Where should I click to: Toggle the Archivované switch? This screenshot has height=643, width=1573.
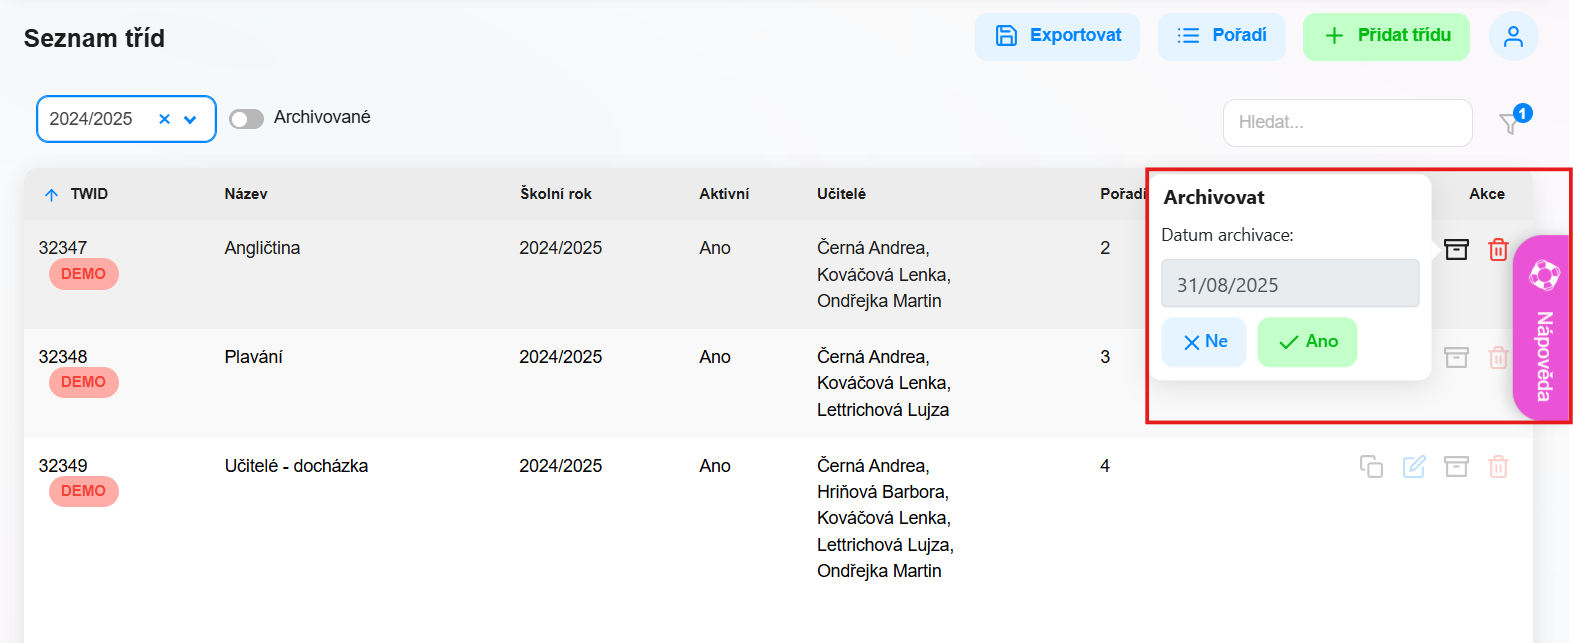246,119
